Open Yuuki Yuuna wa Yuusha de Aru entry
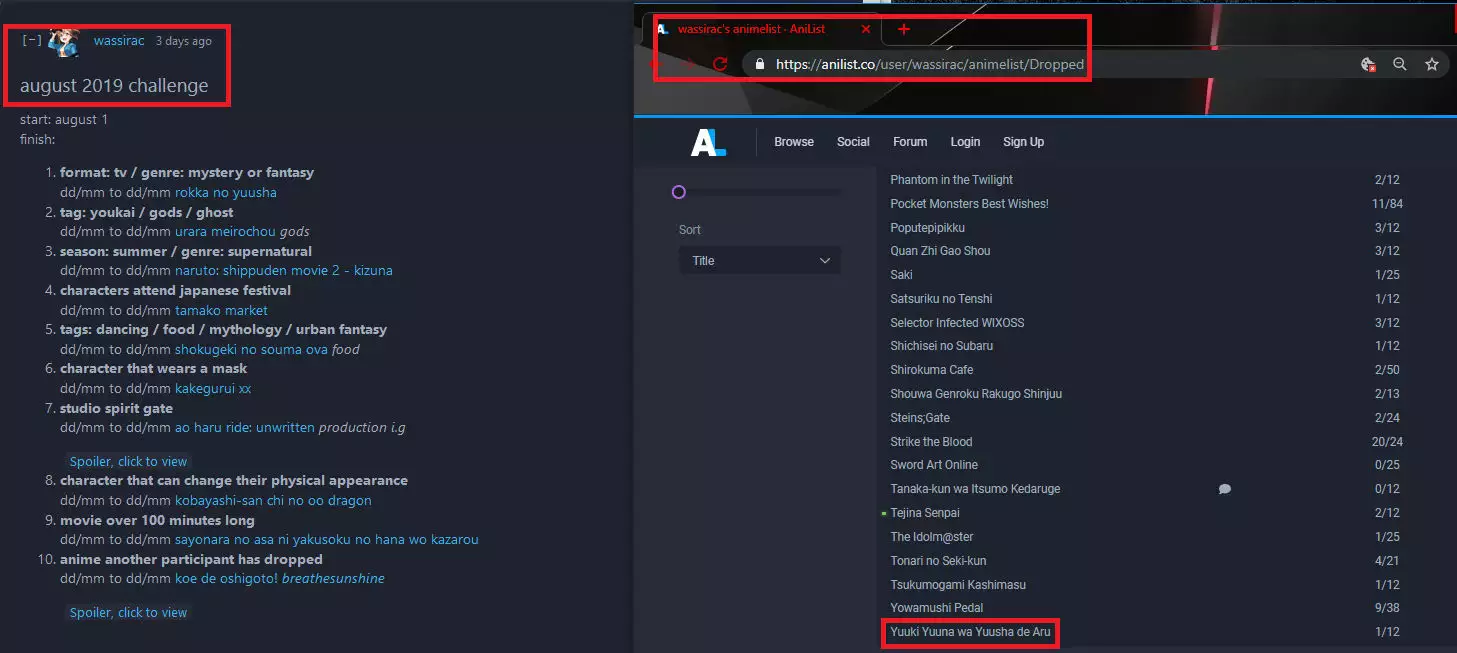The height and width of the screenshot is (653, 1457). point(970,632)
